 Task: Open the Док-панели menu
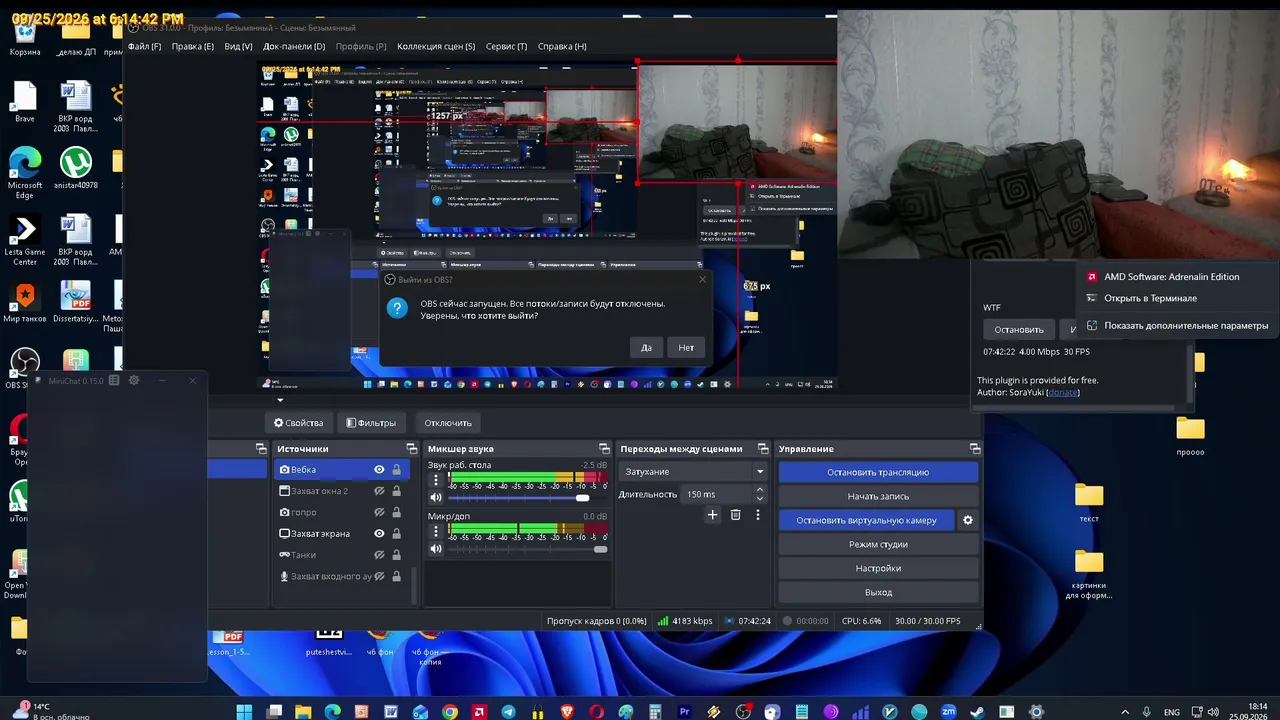click(x=294, y=46)
